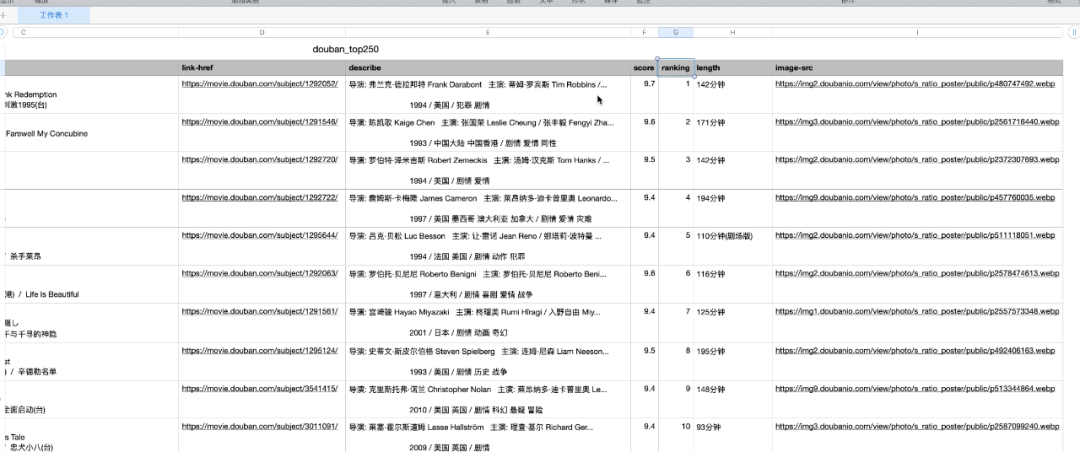
Task: Select the 116分钟 length cell
Action: 733,284
